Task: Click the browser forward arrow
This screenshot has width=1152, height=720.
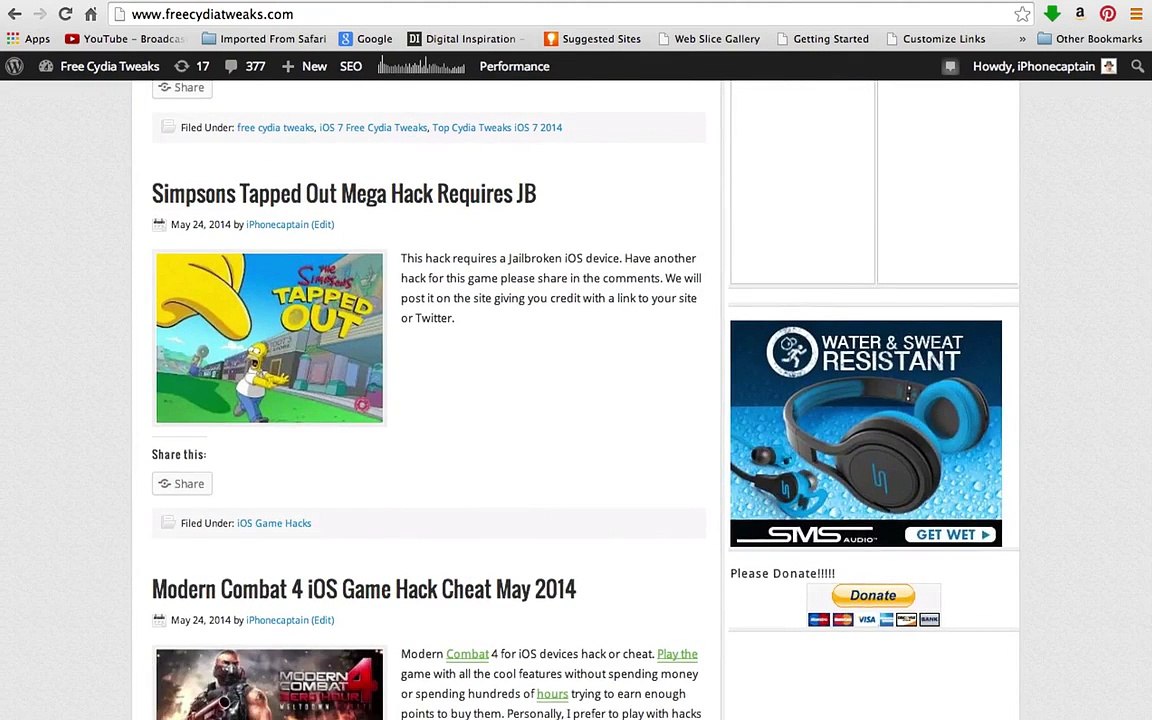Action: point(40,14)
